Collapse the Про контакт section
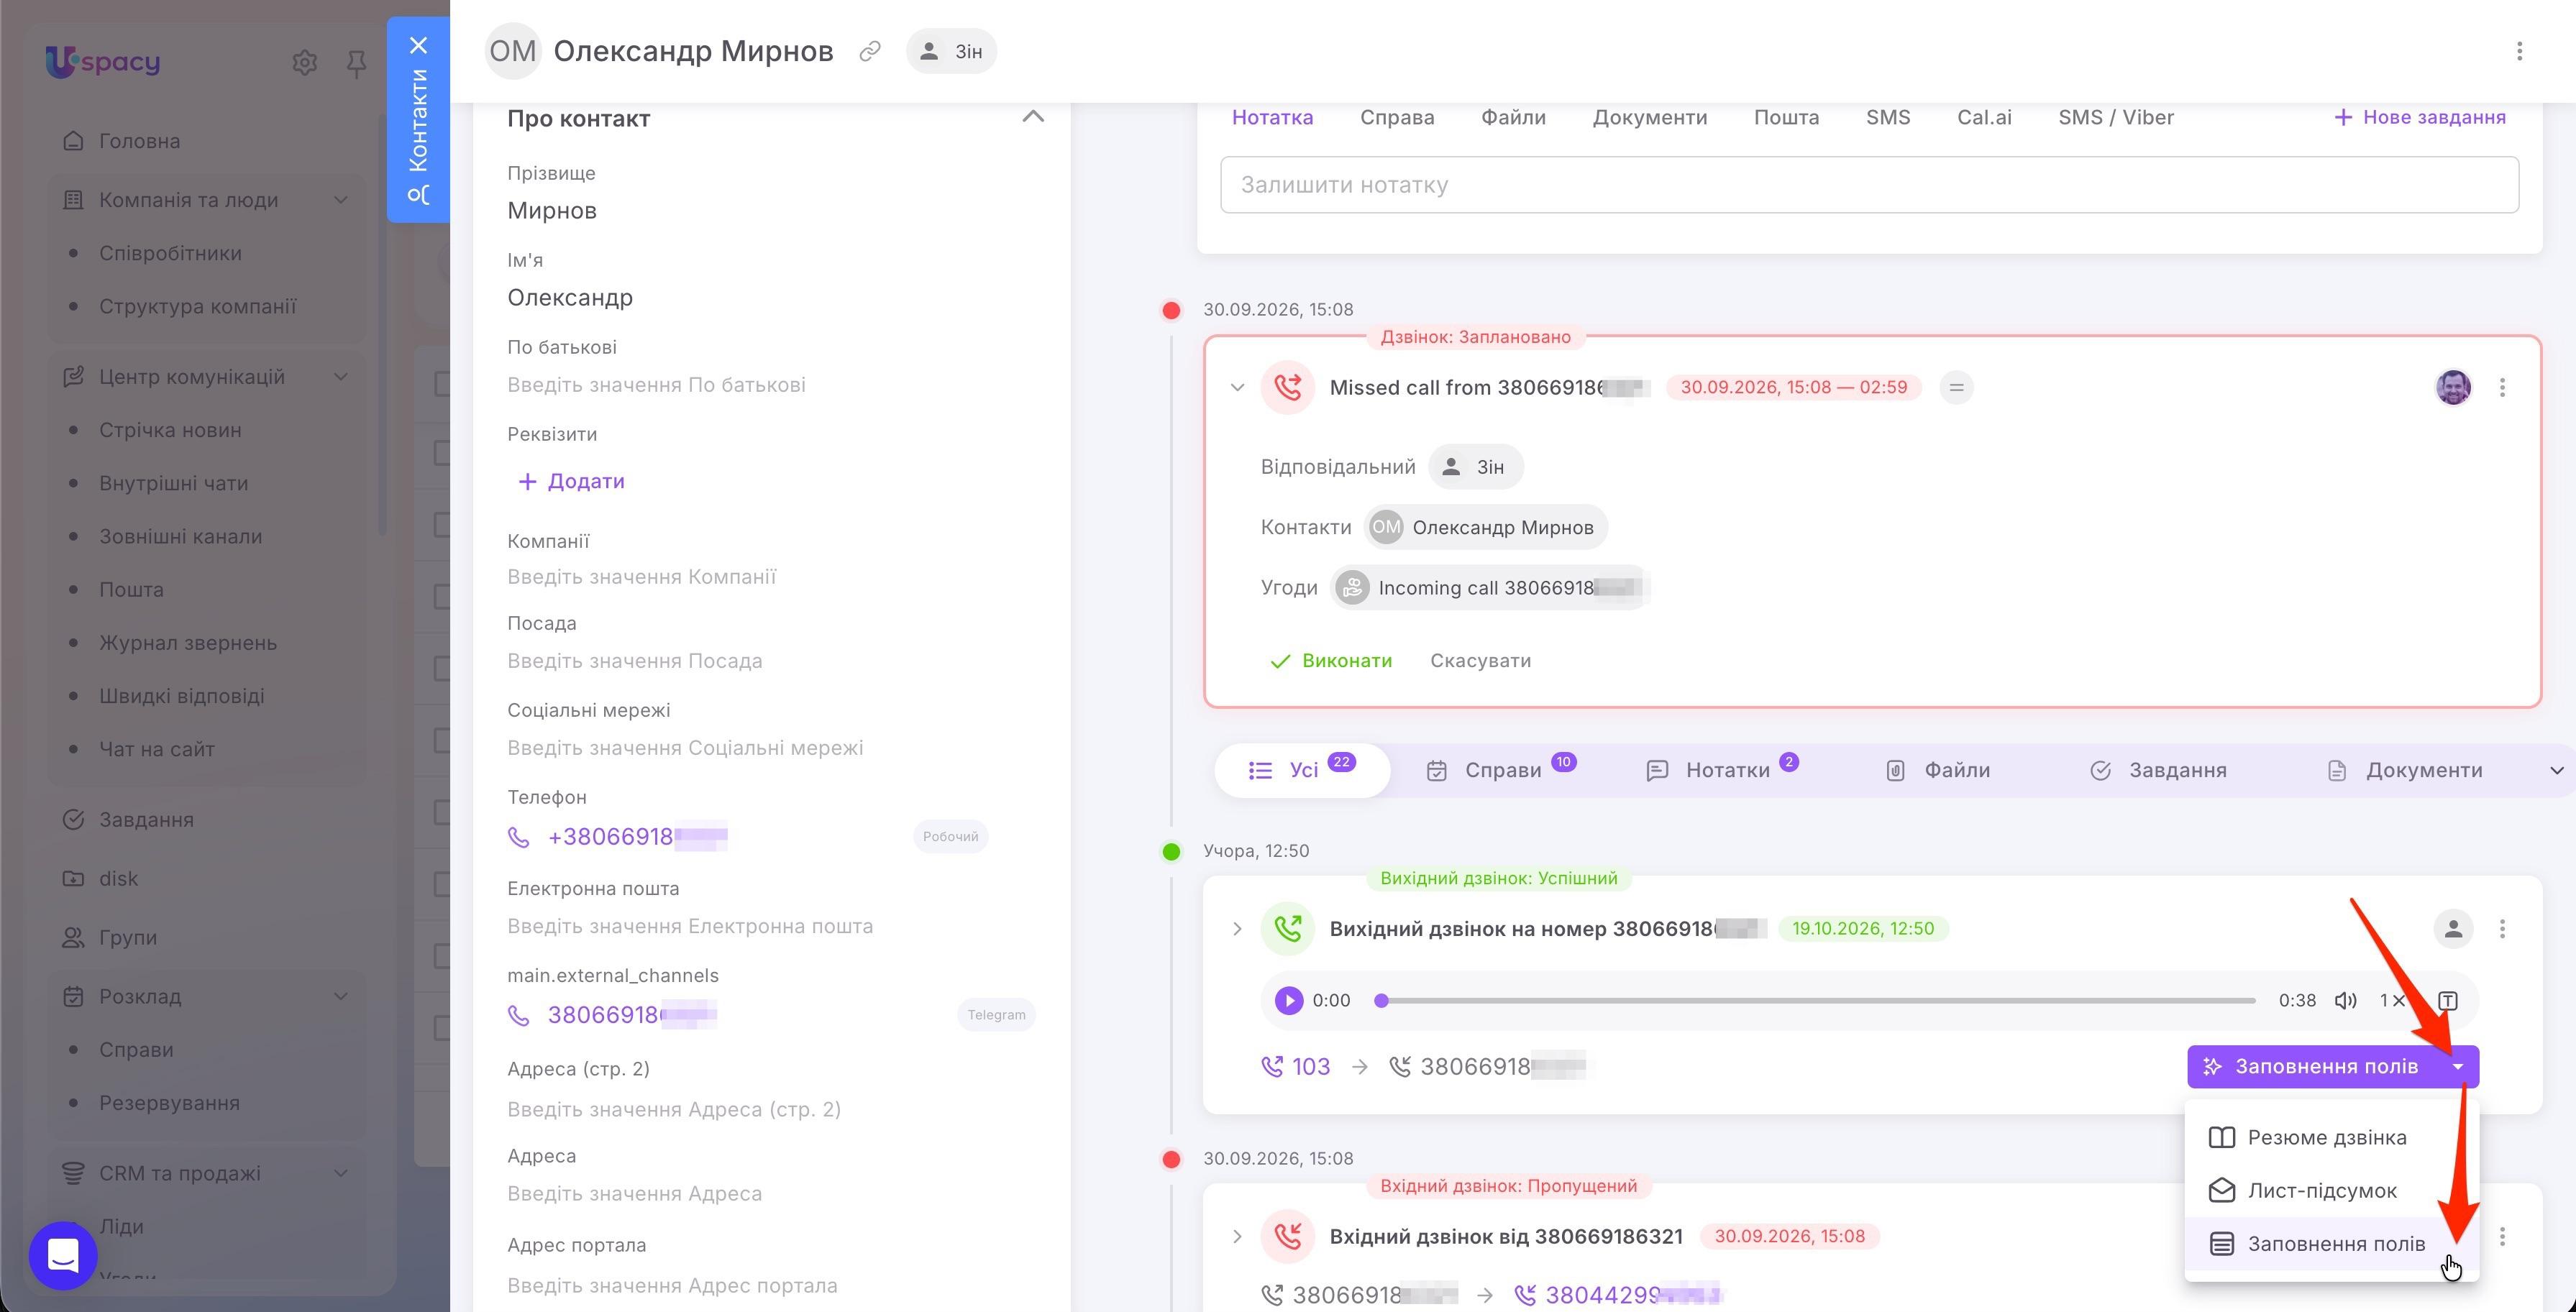The image size is (2576, 1312). pyautogui.click(x=1033, y=118)
